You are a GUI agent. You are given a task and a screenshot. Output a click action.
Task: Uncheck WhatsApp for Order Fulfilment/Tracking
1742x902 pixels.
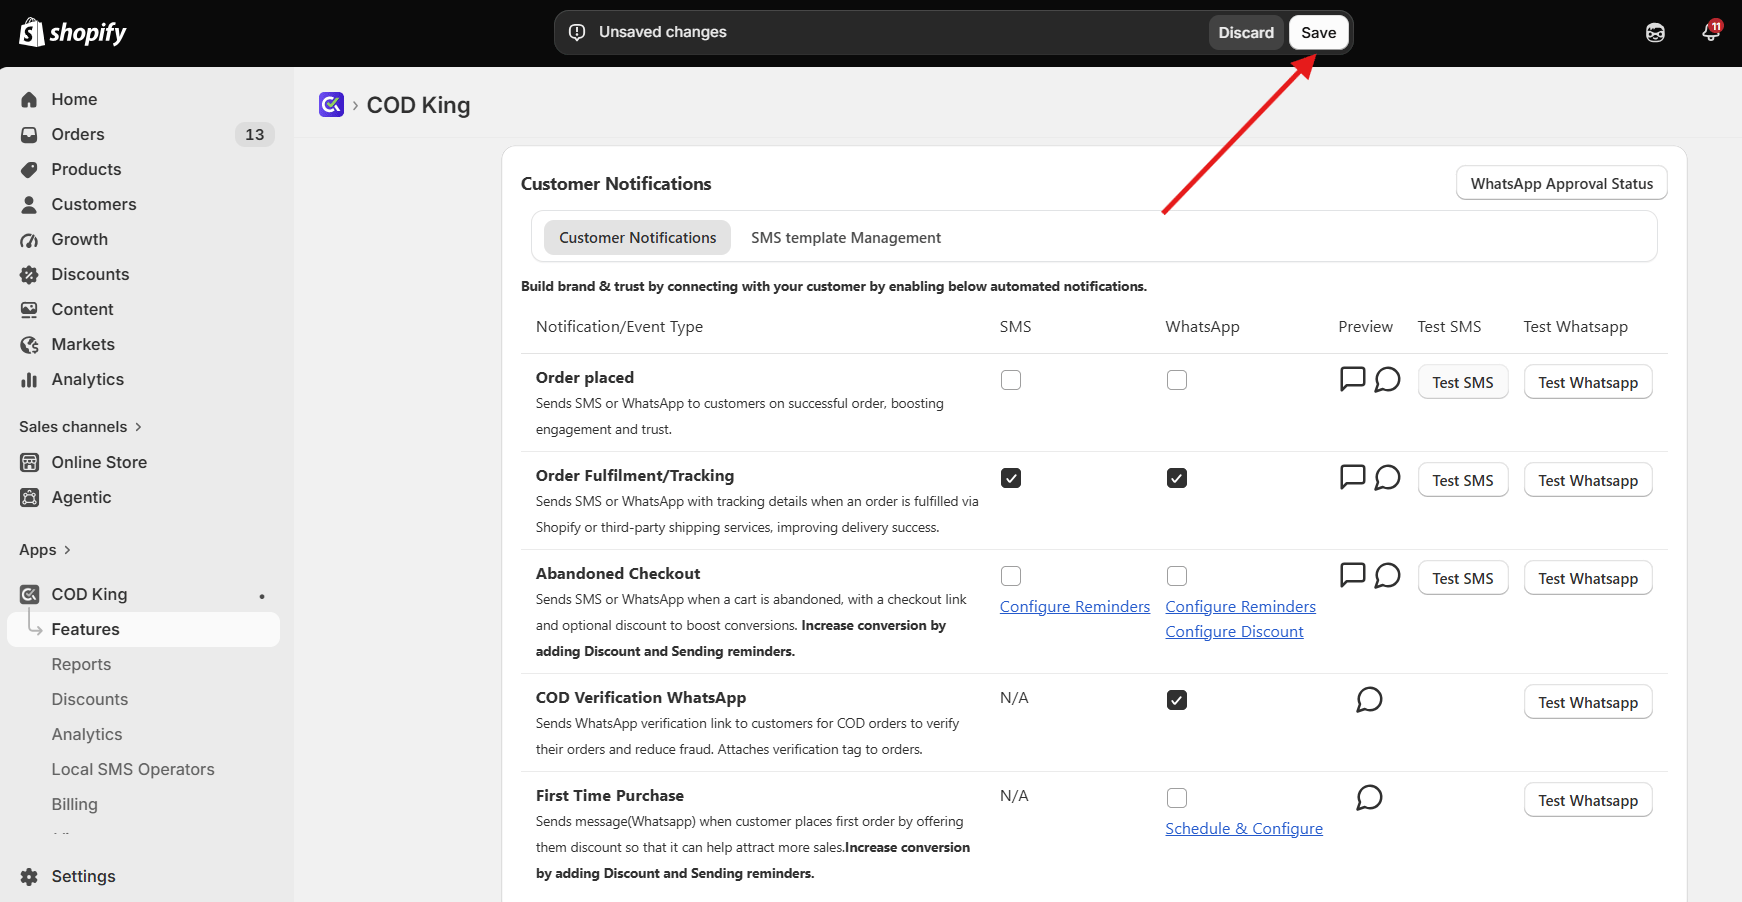(x=1177, y=478)
